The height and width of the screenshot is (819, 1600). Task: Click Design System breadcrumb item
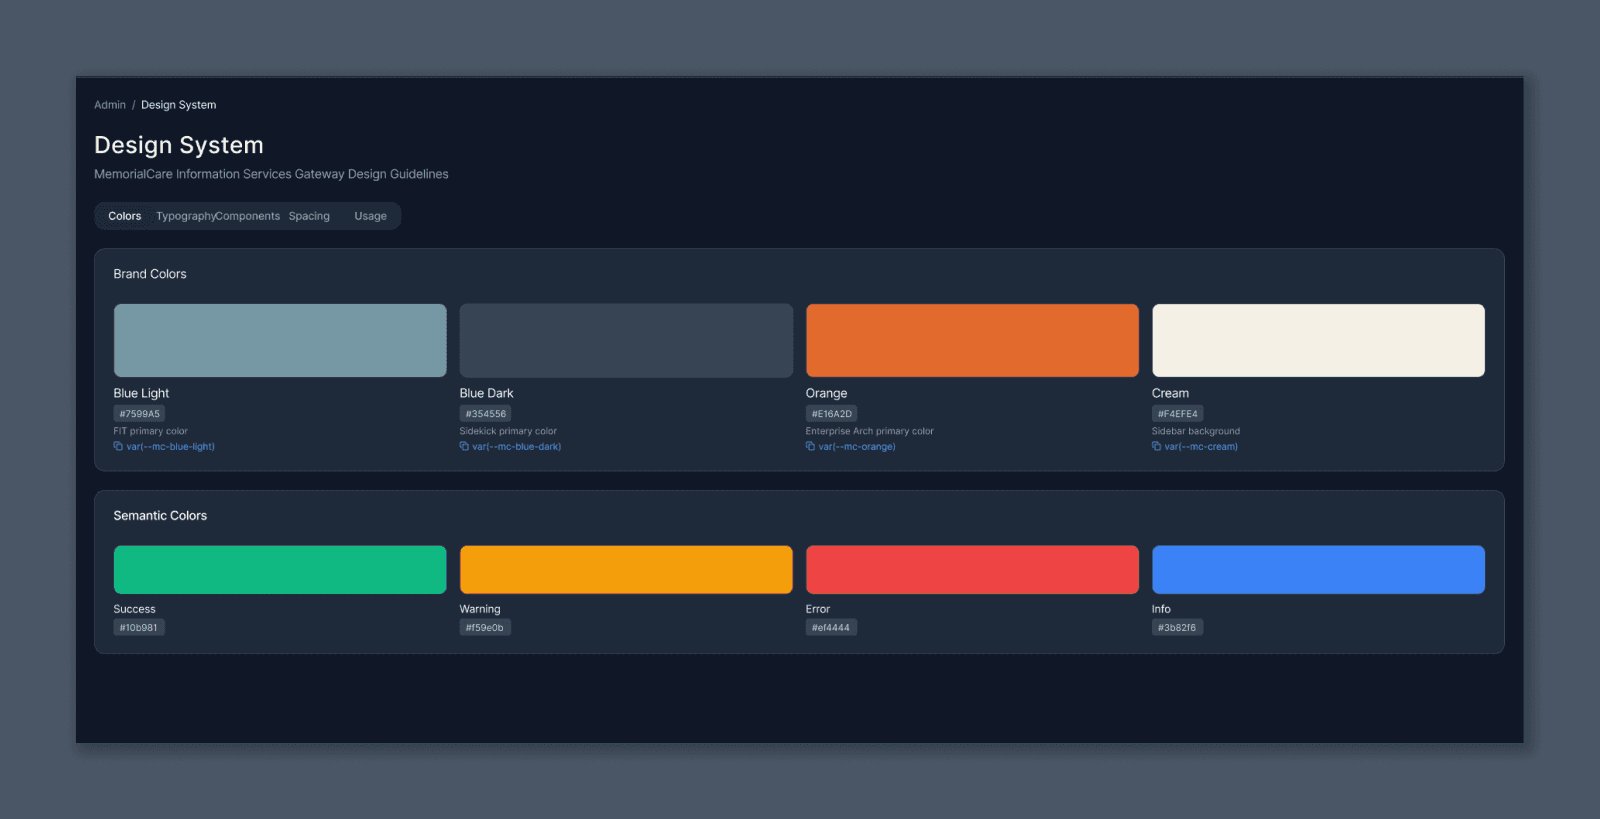pos(178,105)
